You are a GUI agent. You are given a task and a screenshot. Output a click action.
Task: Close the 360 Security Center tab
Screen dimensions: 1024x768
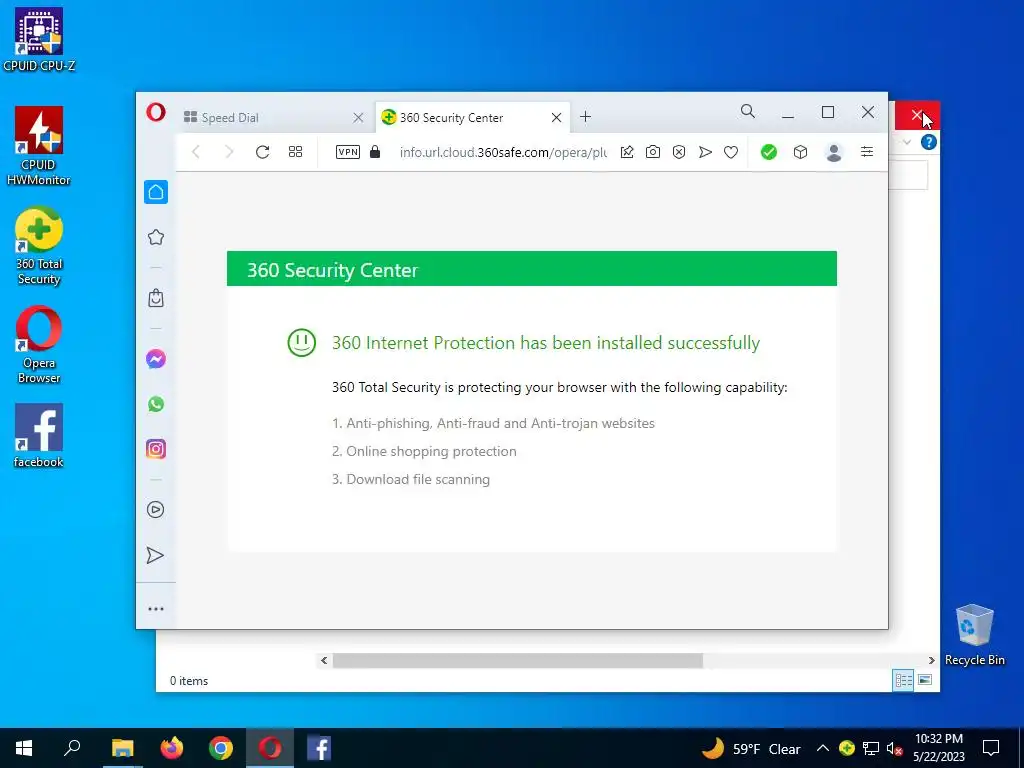[x=556, y=118]
